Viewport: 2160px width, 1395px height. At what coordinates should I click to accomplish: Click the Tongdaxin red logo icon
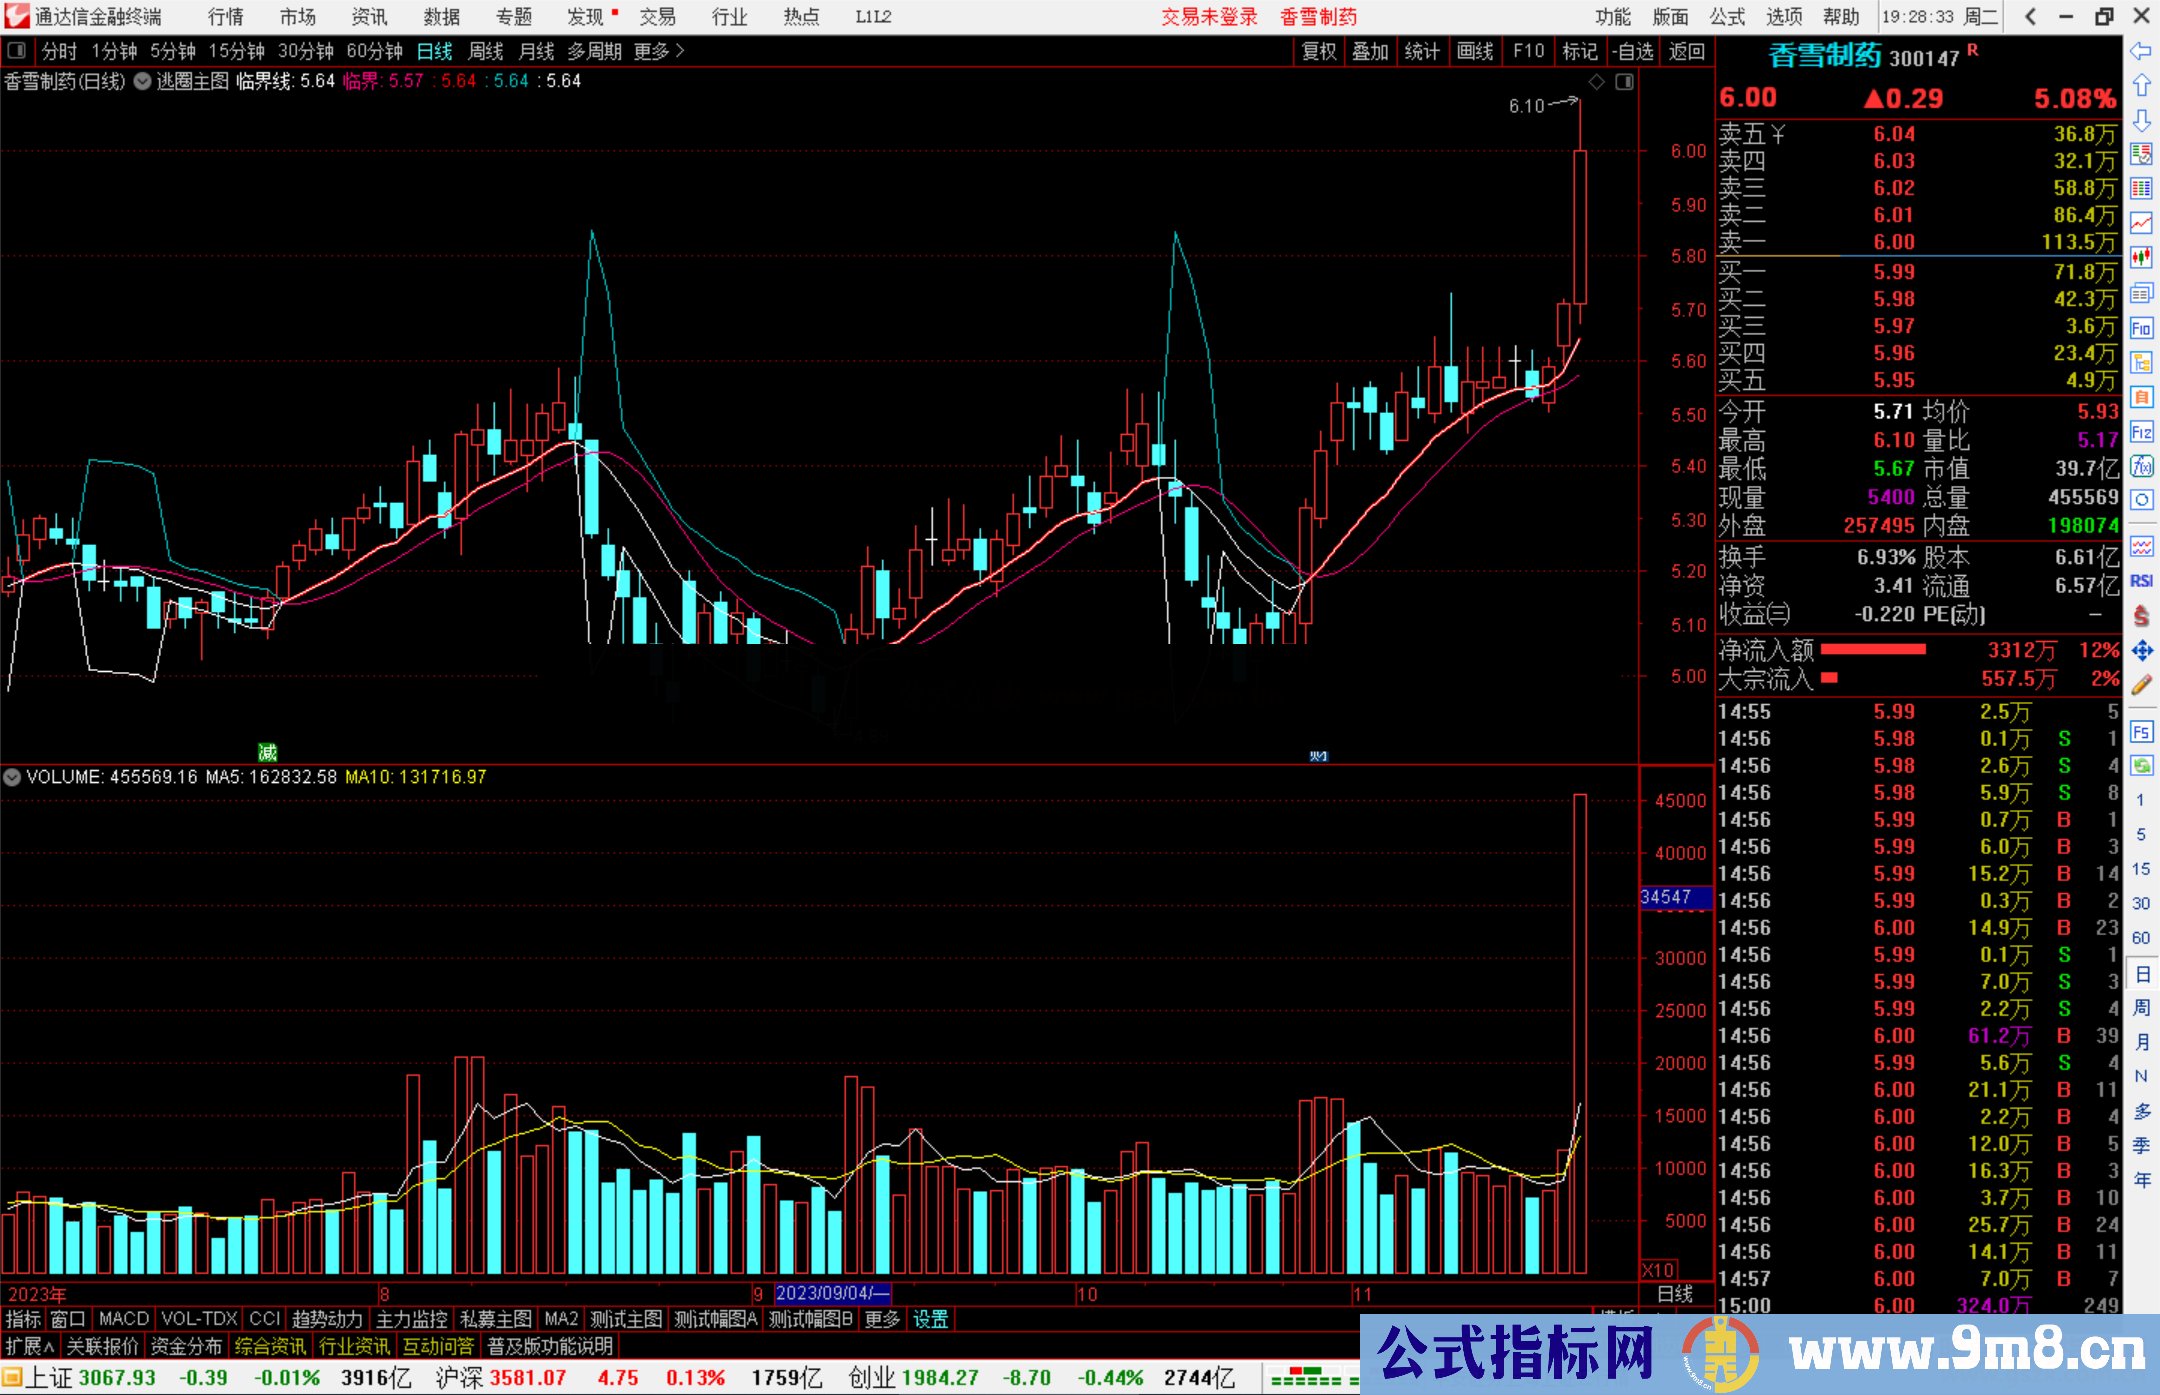coord(16,16)
